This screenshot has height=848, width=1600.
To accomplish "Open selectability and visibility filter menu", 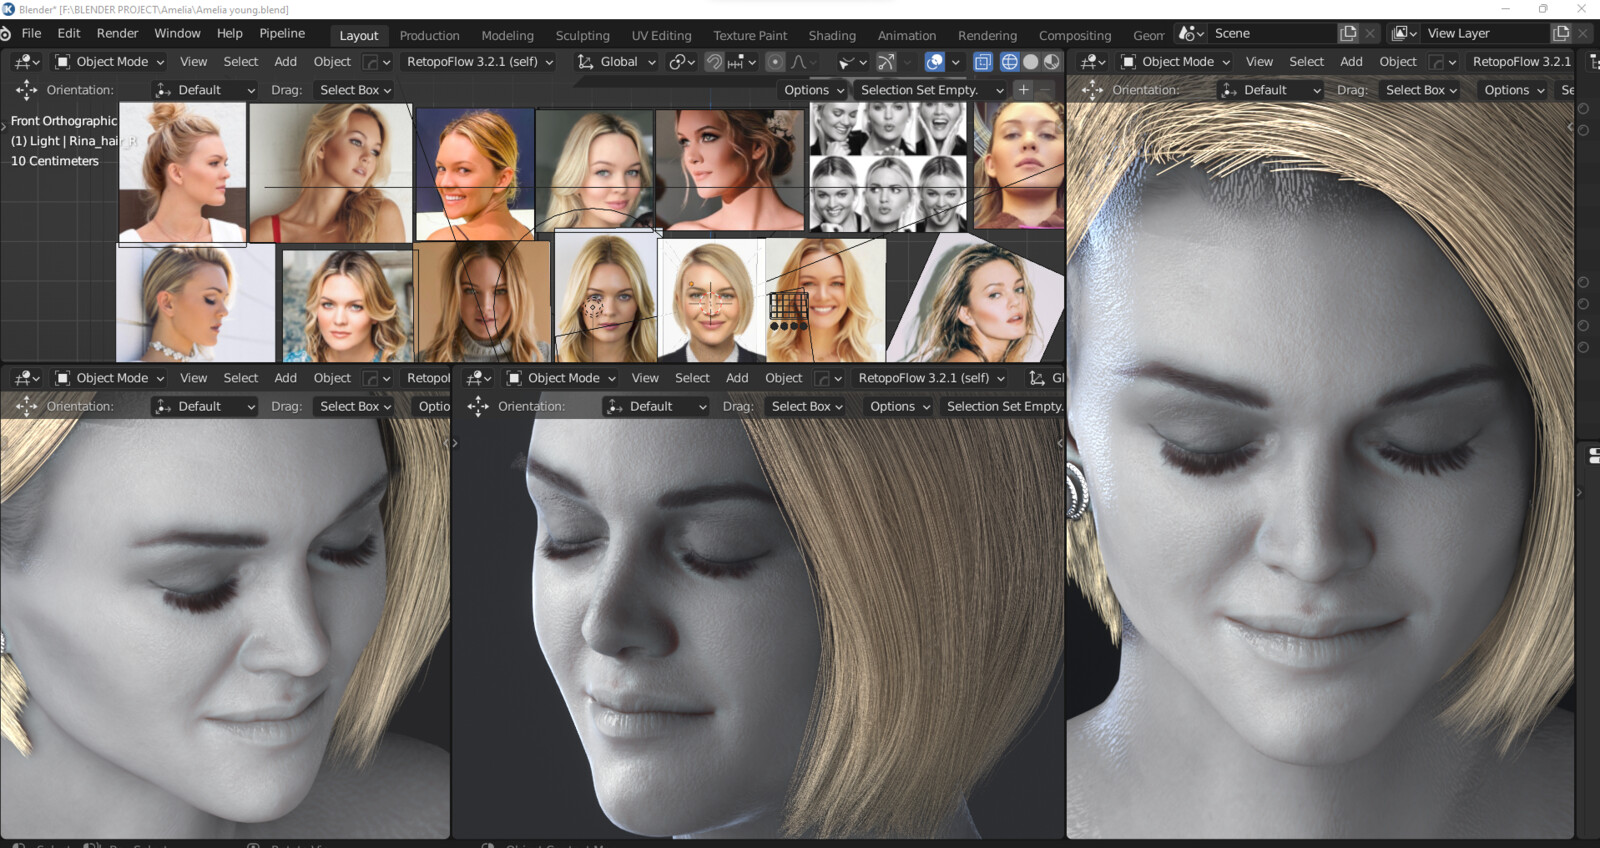I will click(x=852, y=61).
